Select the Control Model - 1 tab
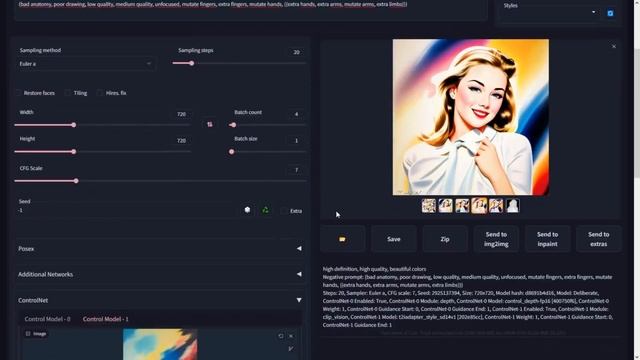The width and height of the screenshot is (640, 360). pyautogui.click(x=105, y=319)
